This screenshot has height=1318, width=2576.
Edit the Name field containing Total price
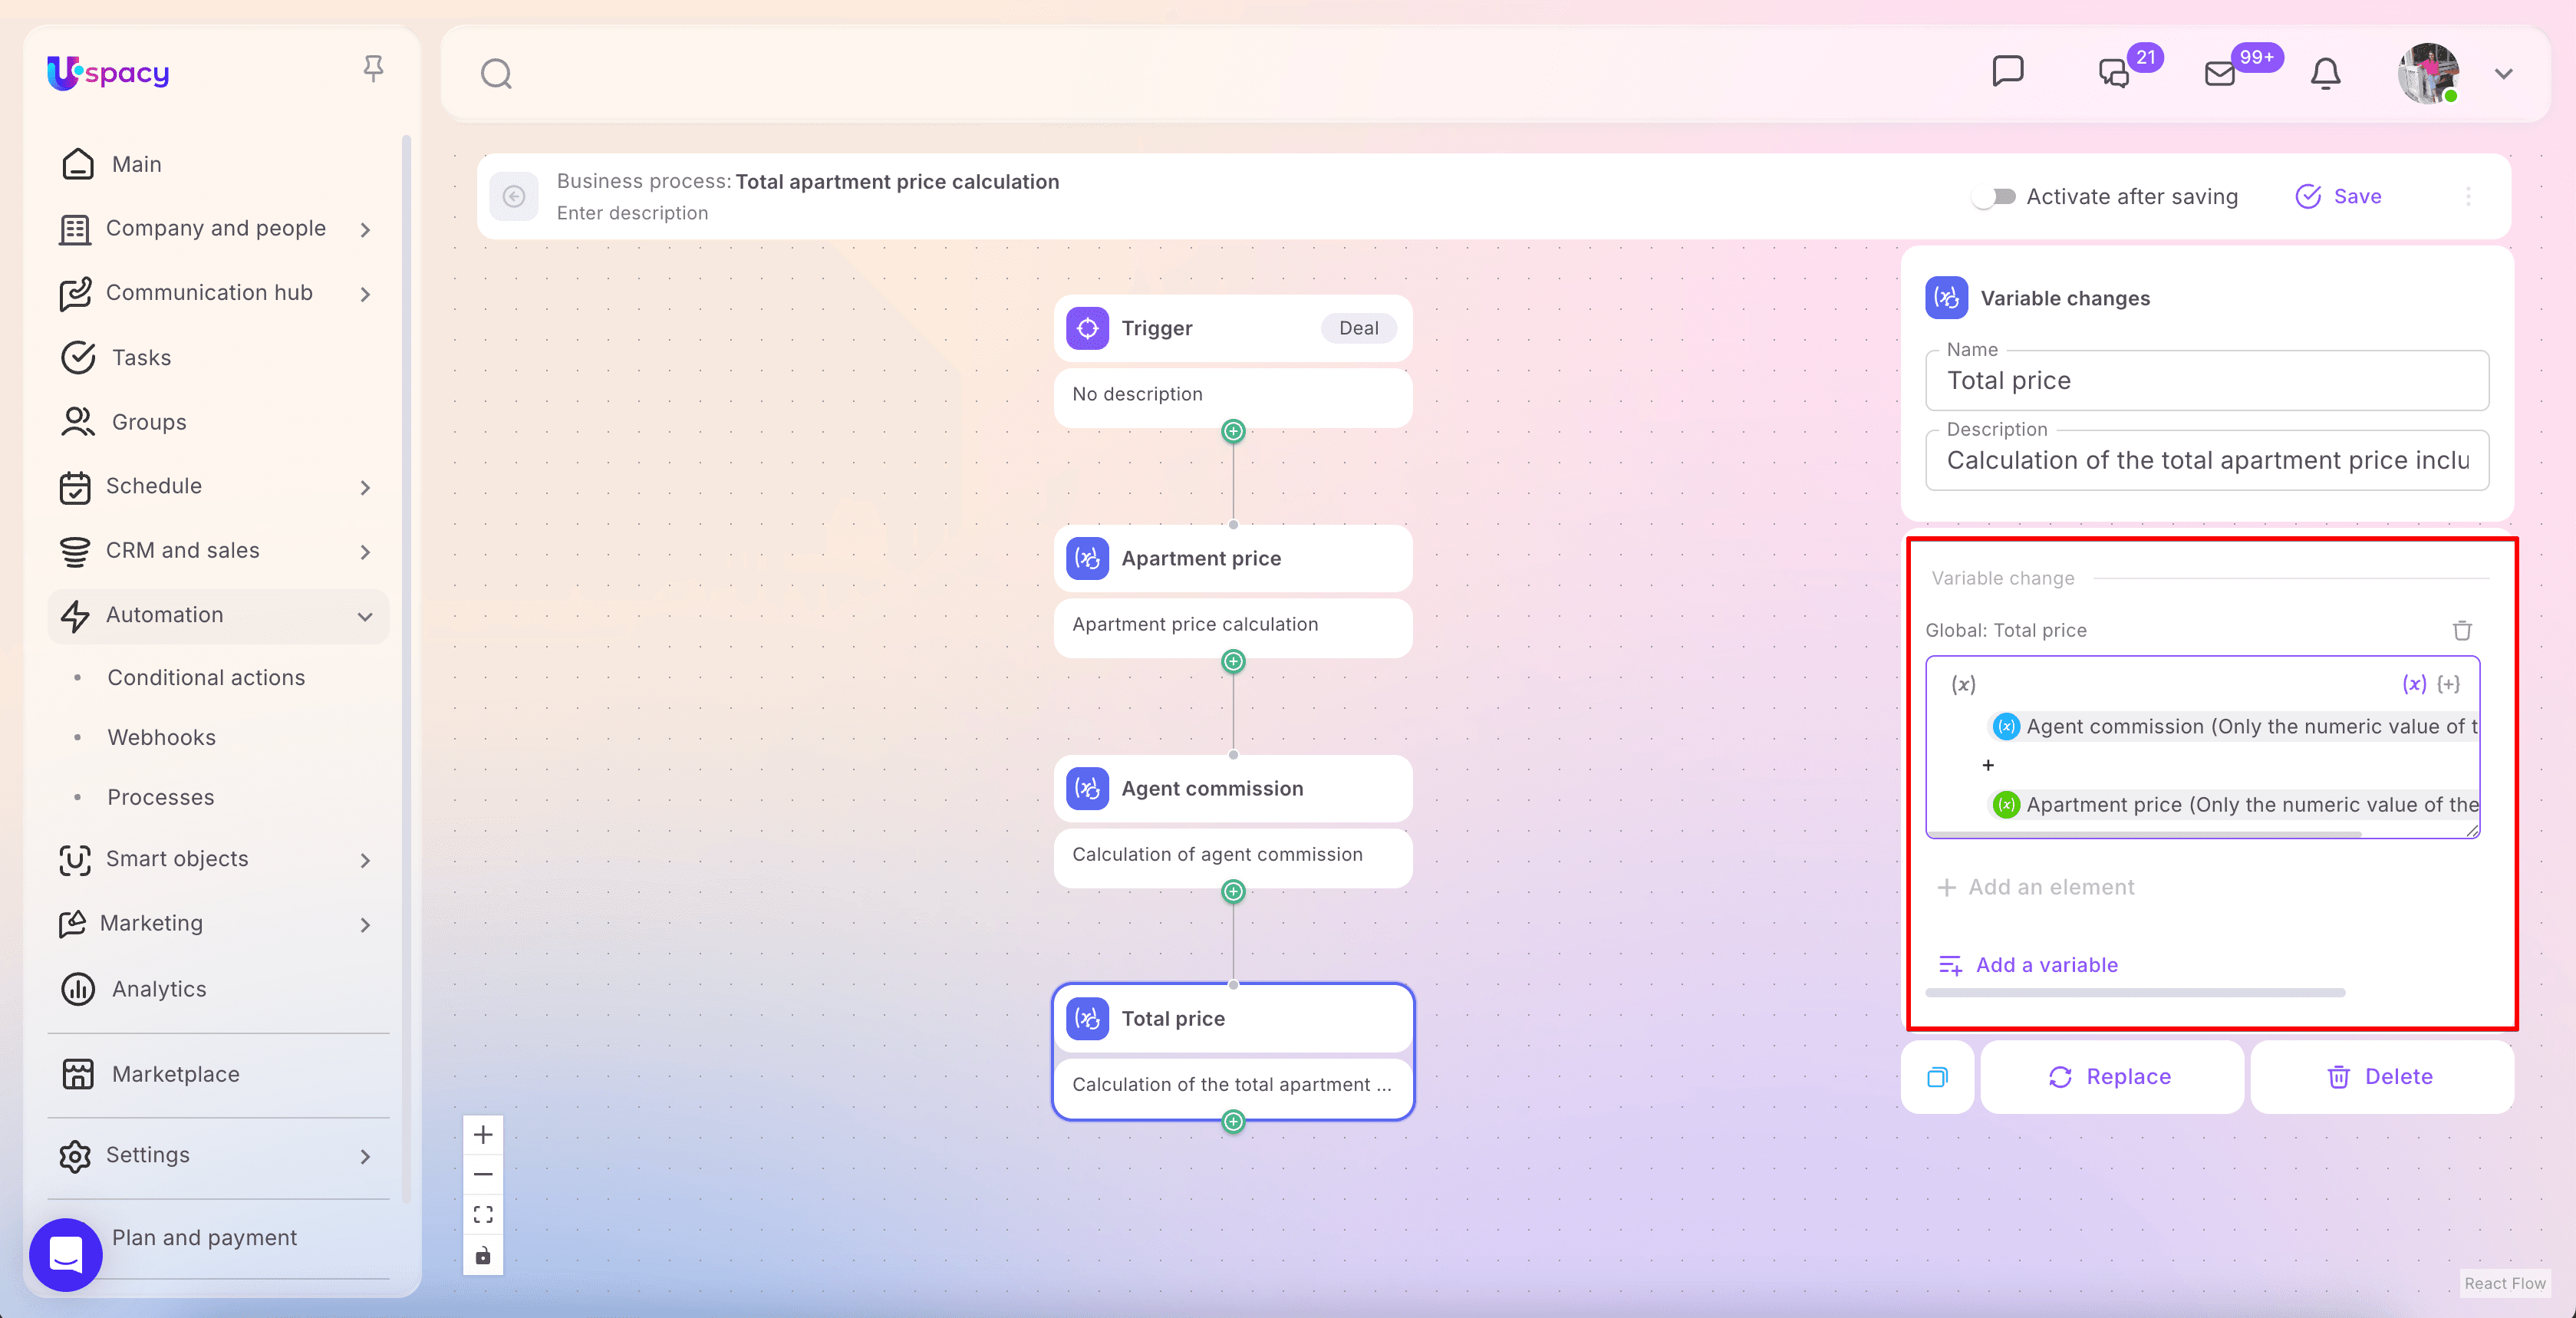[2207, 381]
